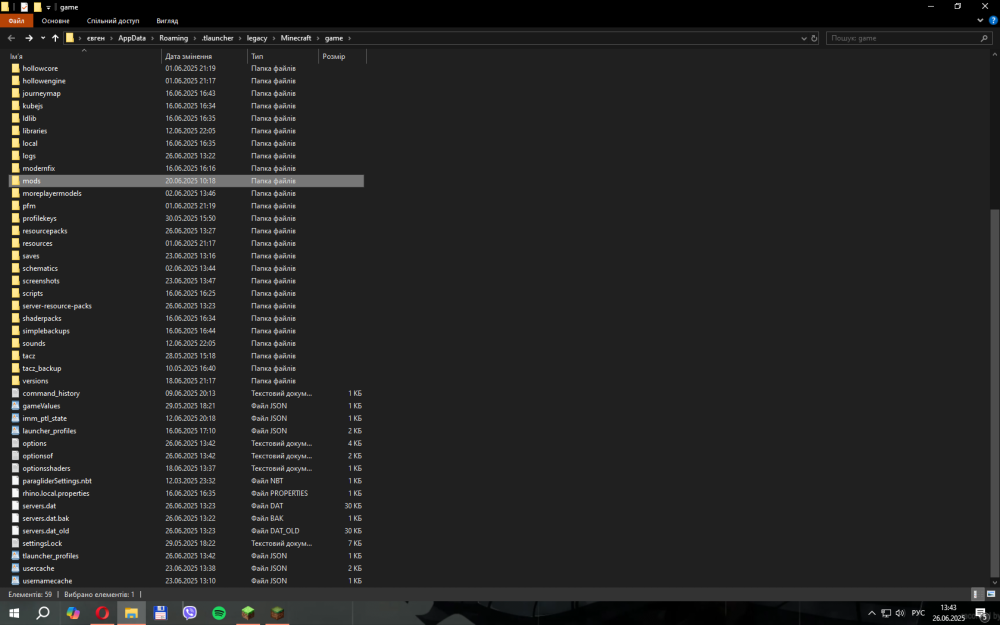This screenshot has width=1000, height=625.
Task: Switch to large icons view in status bar
Action: [990, 594]
